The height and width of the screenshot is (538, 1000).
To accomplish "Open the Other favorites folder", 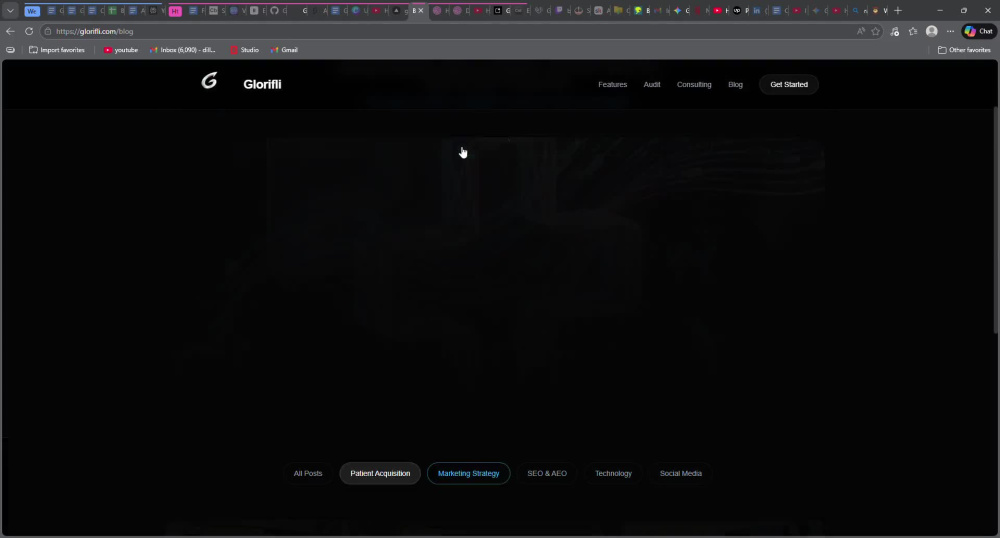I will pos(964,50).
